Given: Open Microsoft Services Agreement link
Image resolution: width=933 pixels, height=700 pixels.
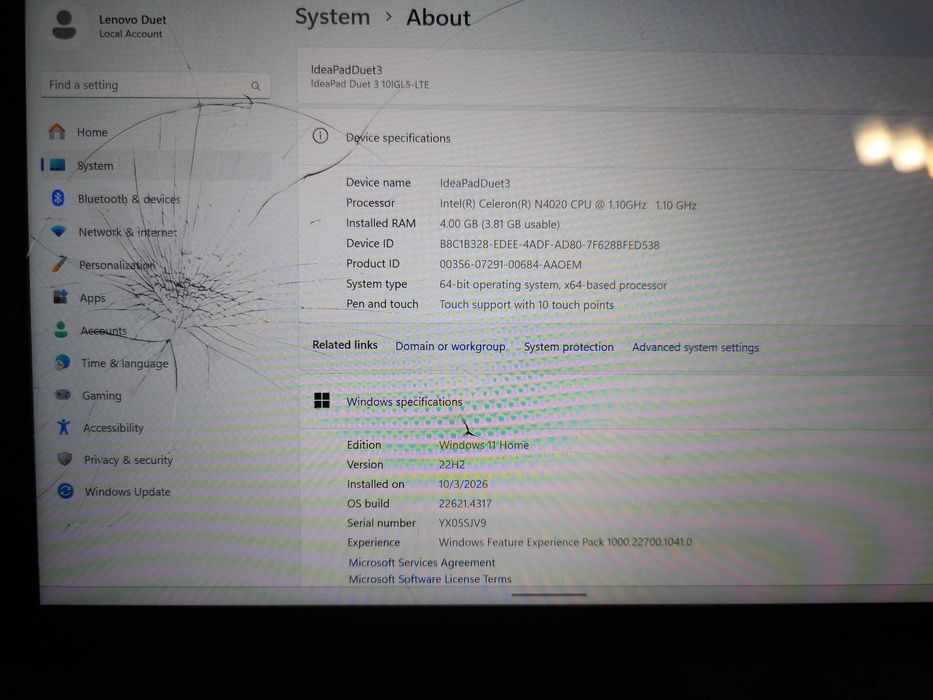Looking at the screenshot, I should pyautogui.click(x=421, y=562).
